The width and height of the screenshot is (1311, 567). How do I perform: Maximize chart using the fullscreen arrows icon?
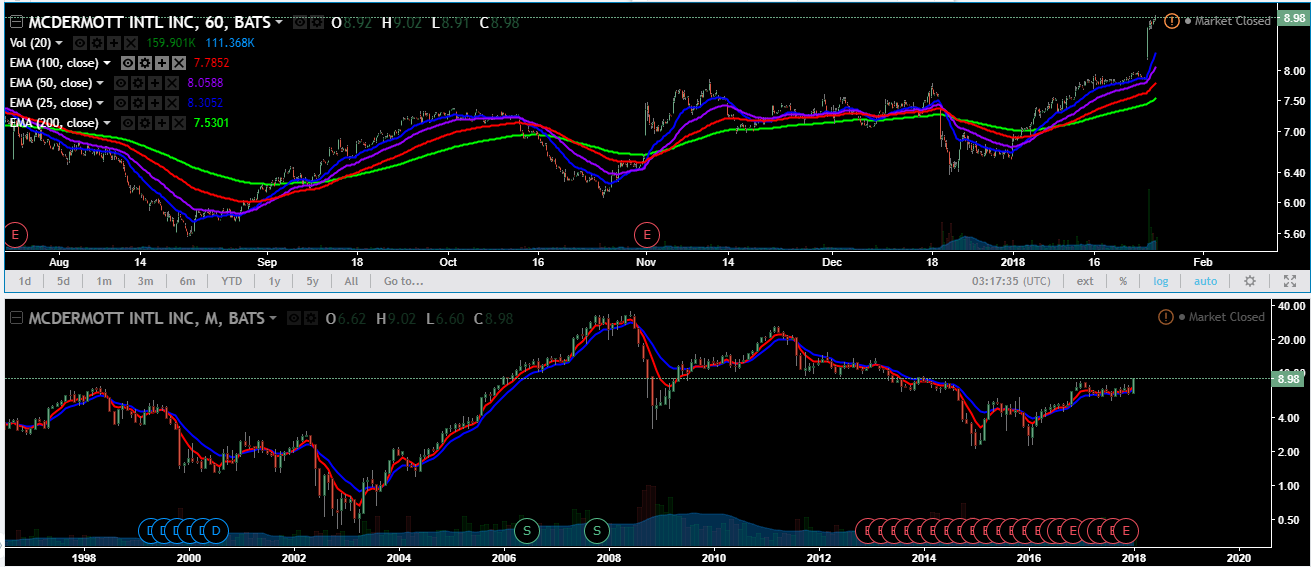1290,281
